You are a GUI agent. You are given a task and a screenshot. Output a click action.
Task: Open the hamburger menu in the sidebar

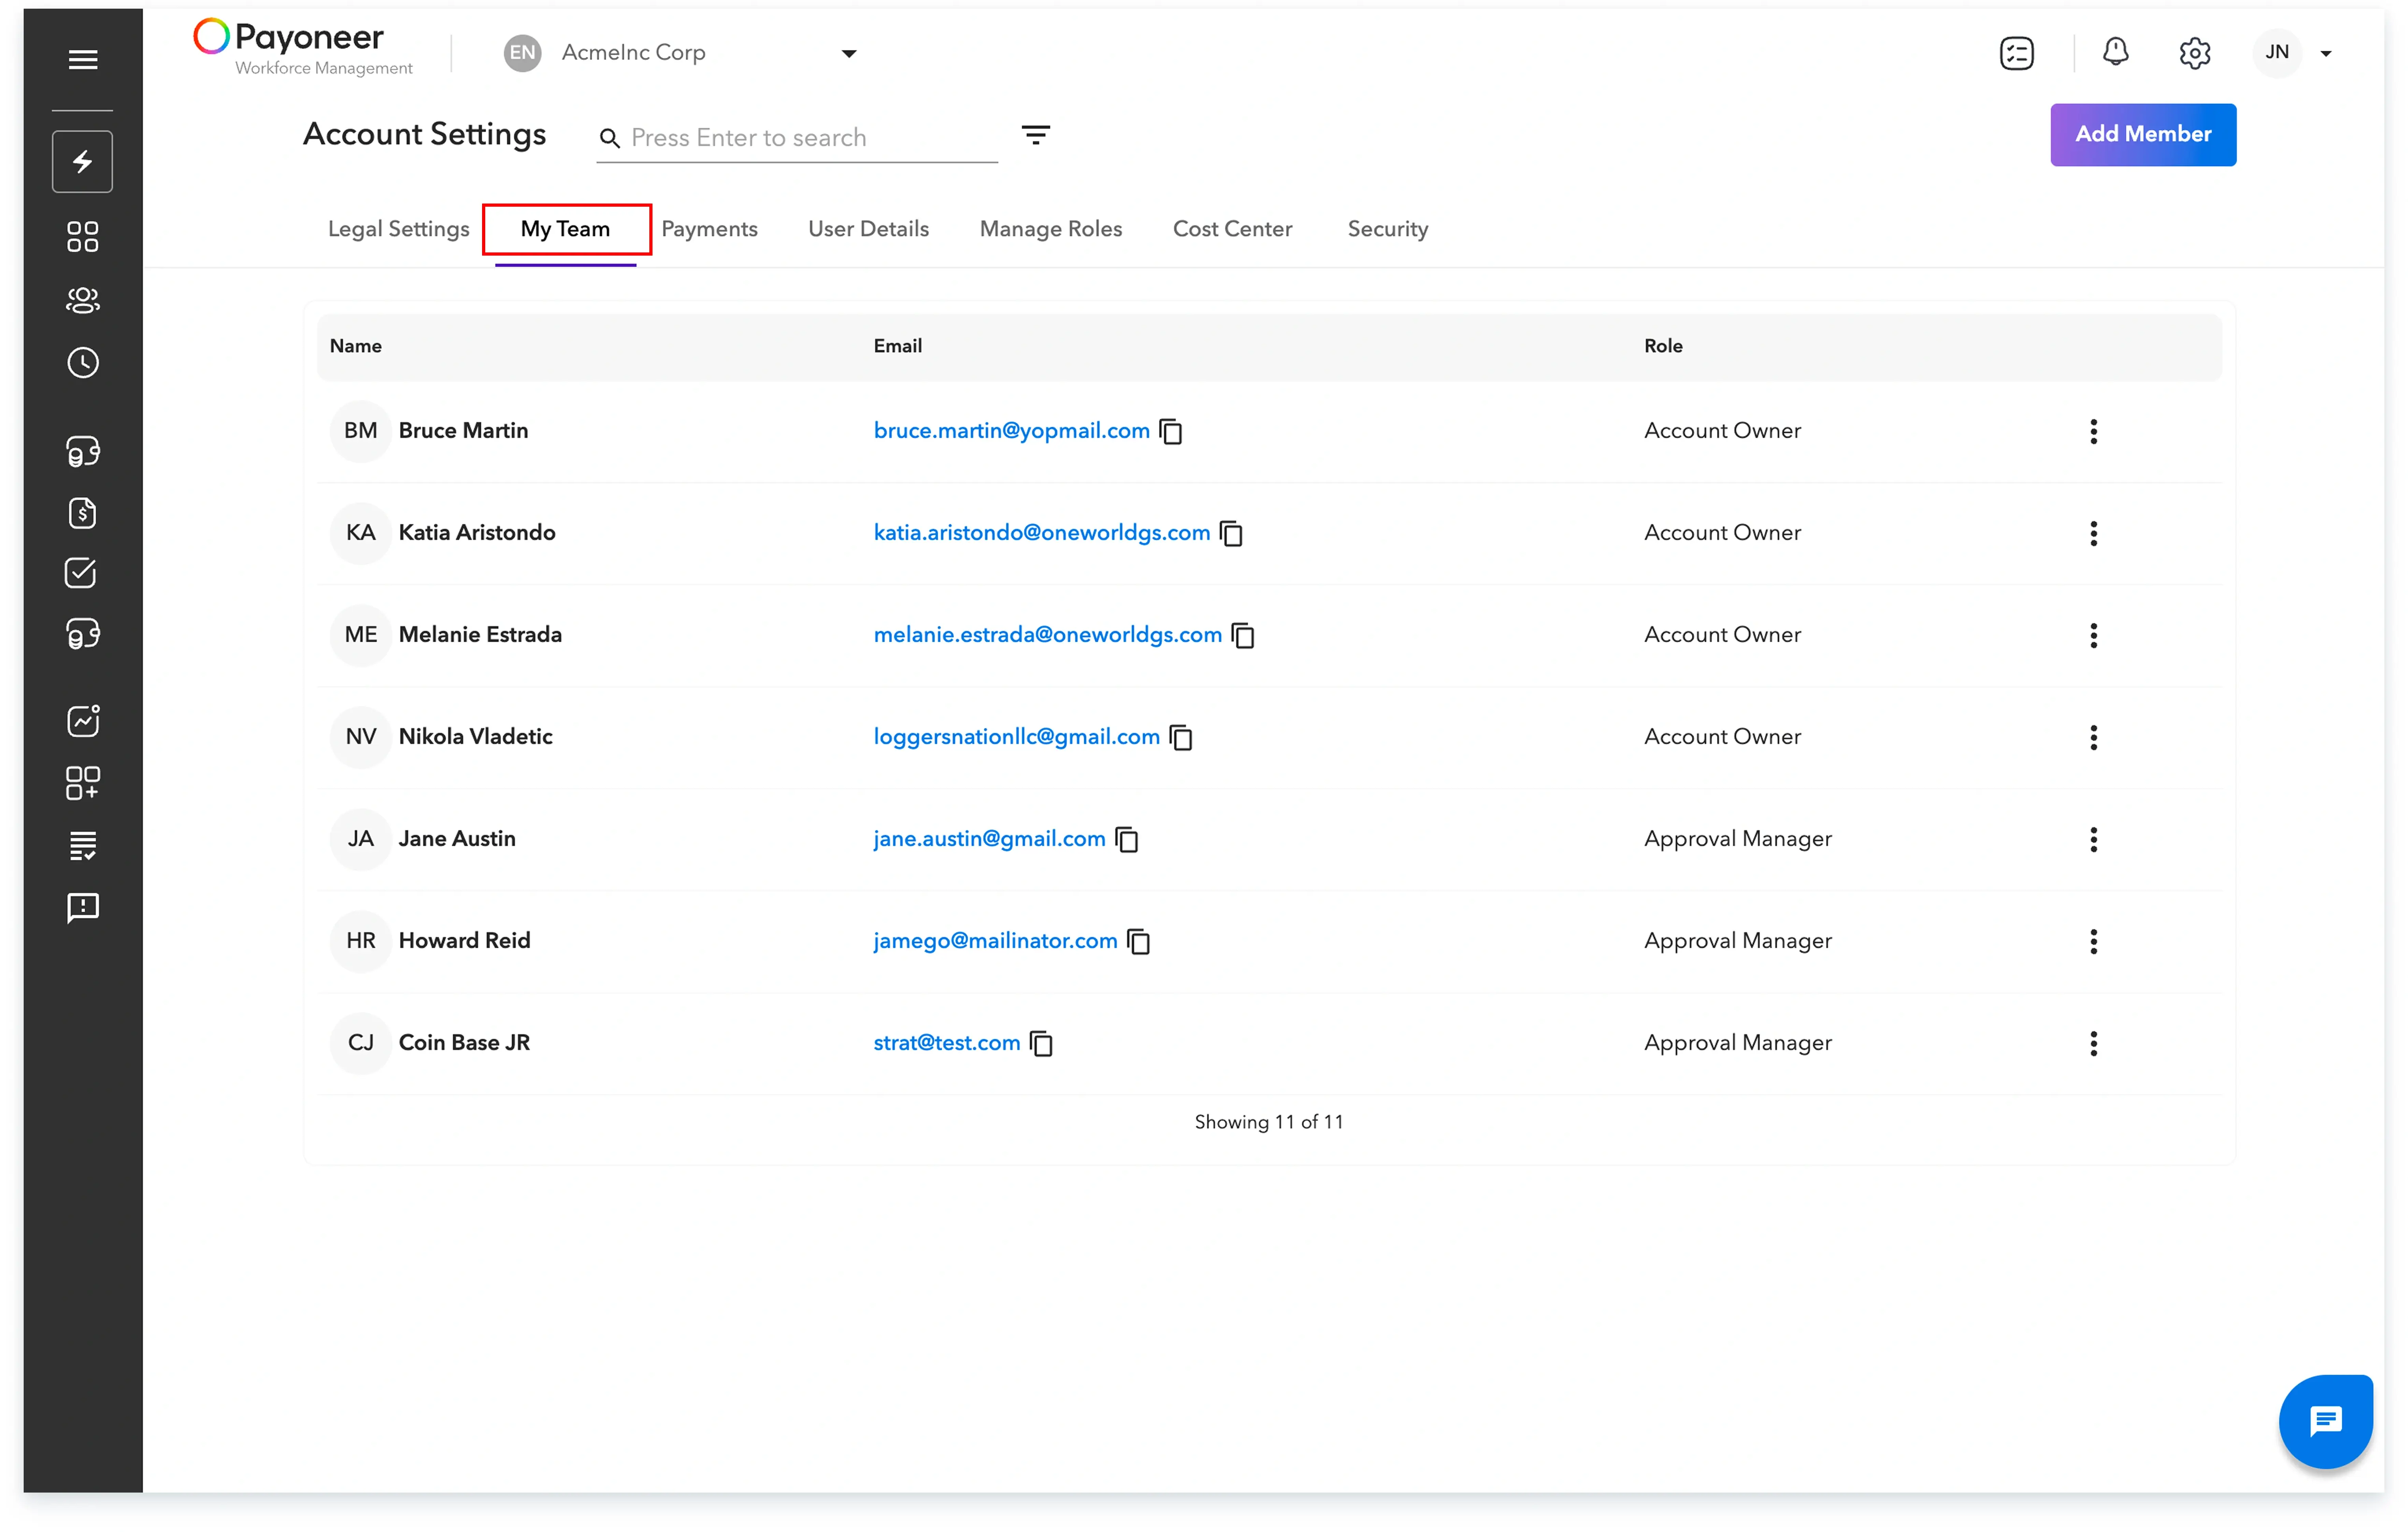point(83,60)
